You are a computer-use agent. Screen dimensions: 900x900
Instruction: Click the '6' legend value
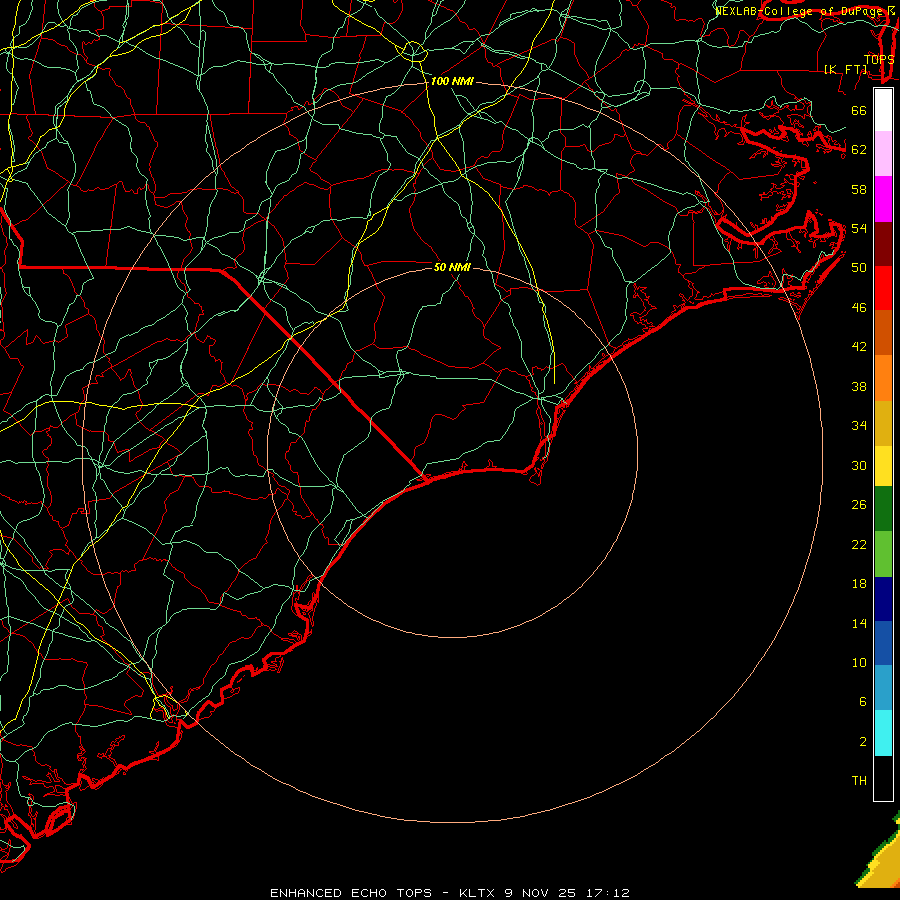click(862, 701)
